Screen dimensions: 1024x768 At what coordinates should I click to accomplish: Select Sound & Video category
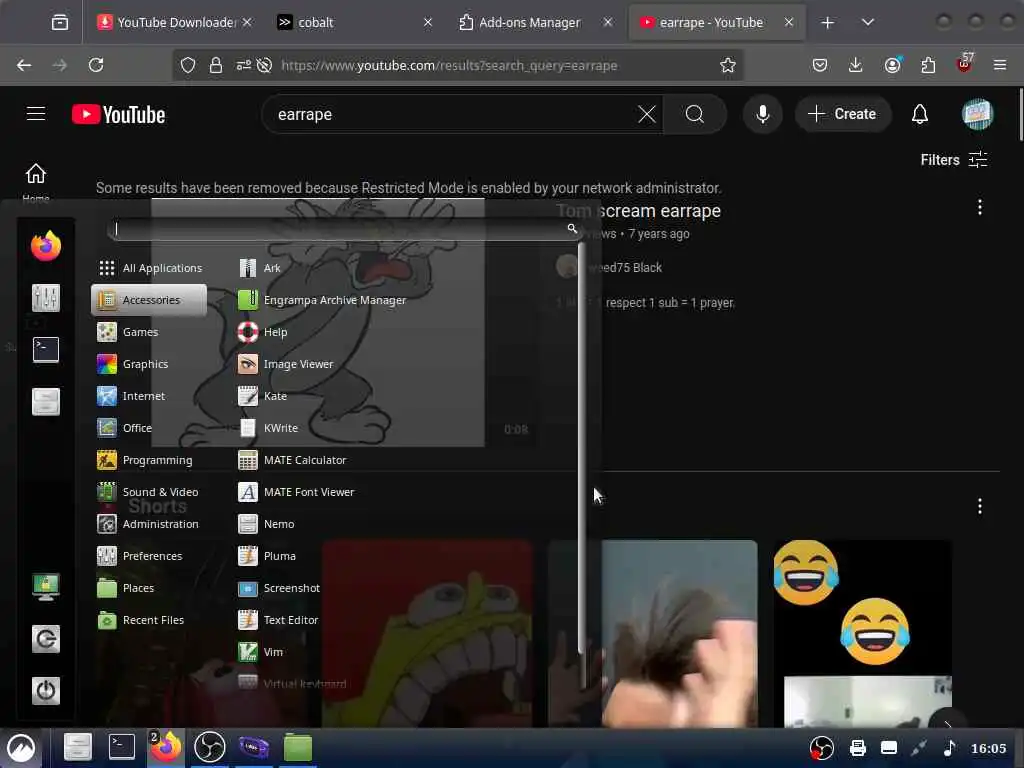148,492
